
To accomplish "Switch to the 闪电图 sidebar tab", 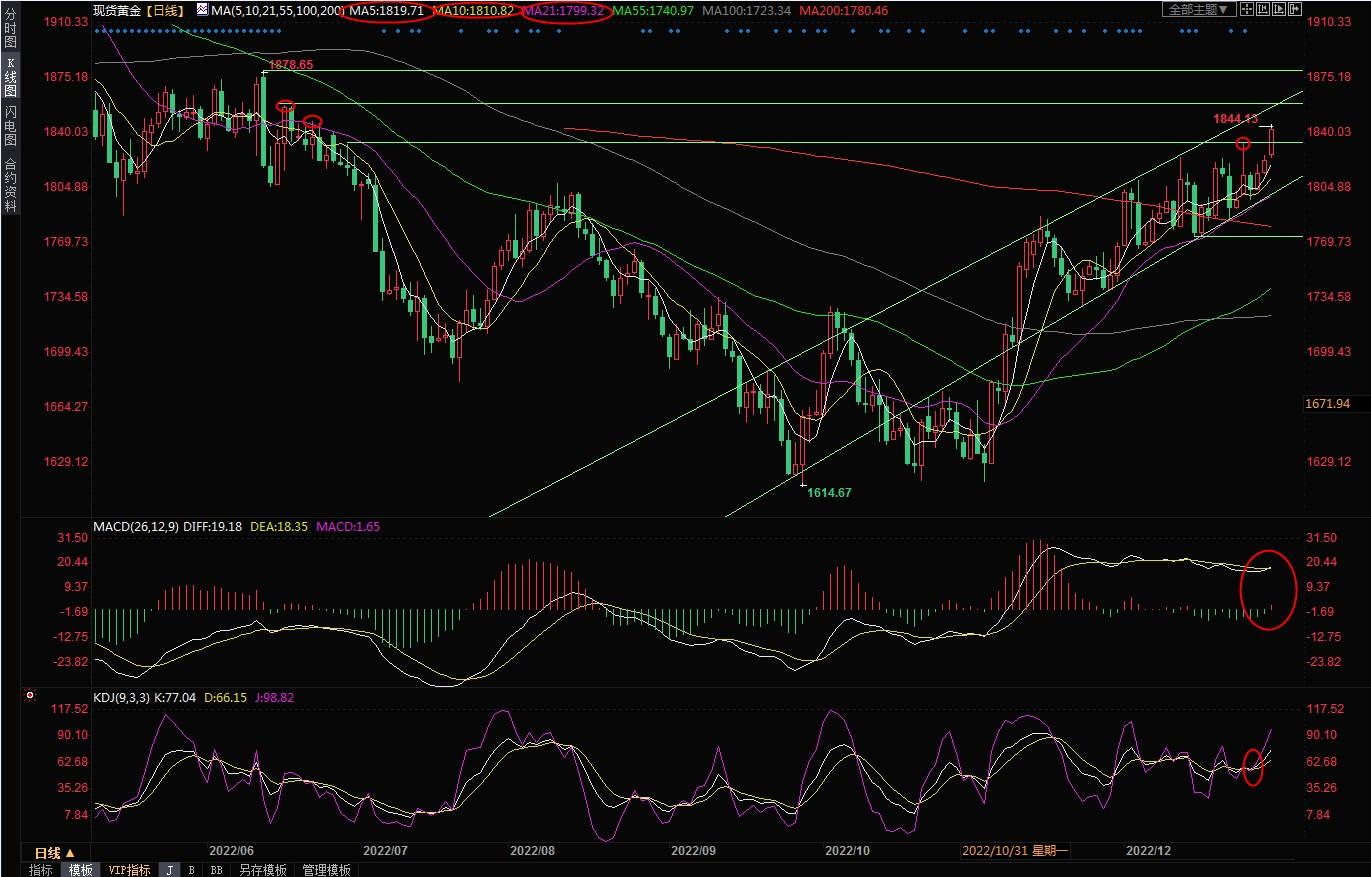I will coord(11,125).
